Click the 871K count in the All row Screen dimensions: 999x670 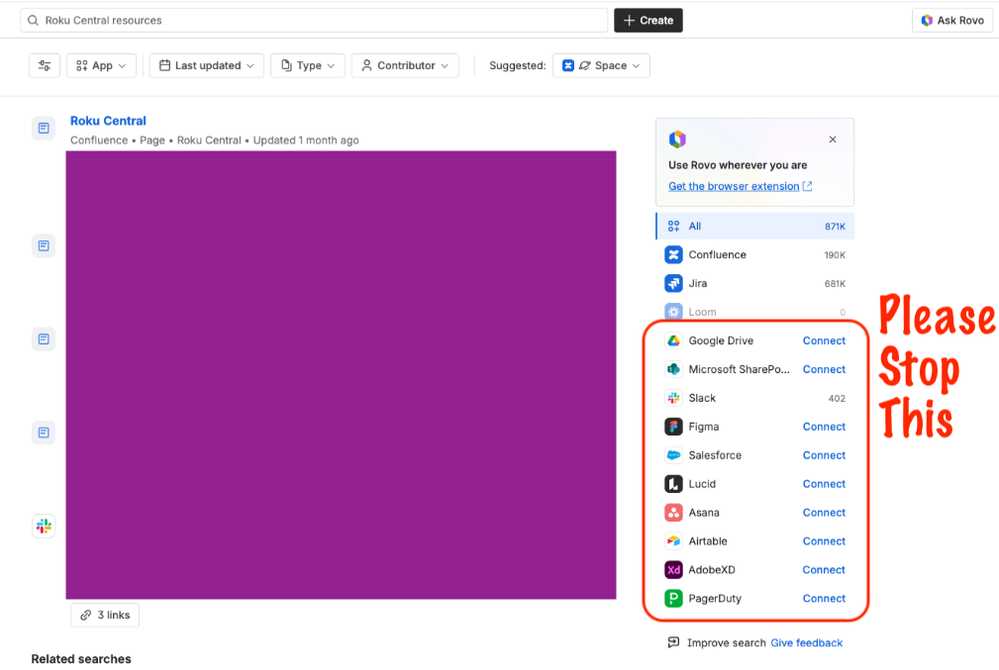[x=835, y=227]
